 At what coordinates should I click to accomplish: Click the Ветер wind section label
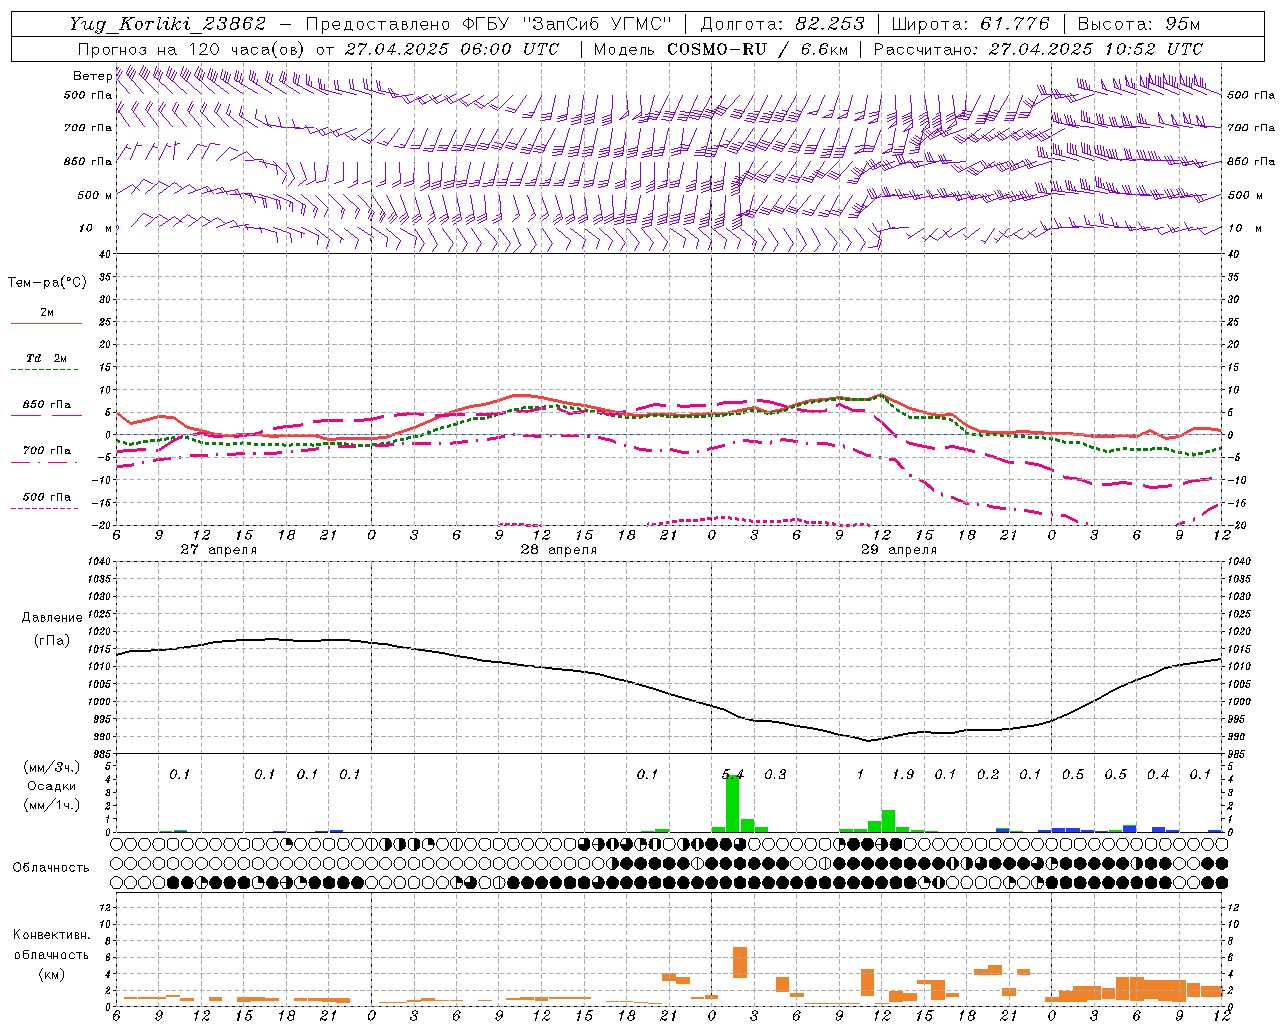pos(92,76)
